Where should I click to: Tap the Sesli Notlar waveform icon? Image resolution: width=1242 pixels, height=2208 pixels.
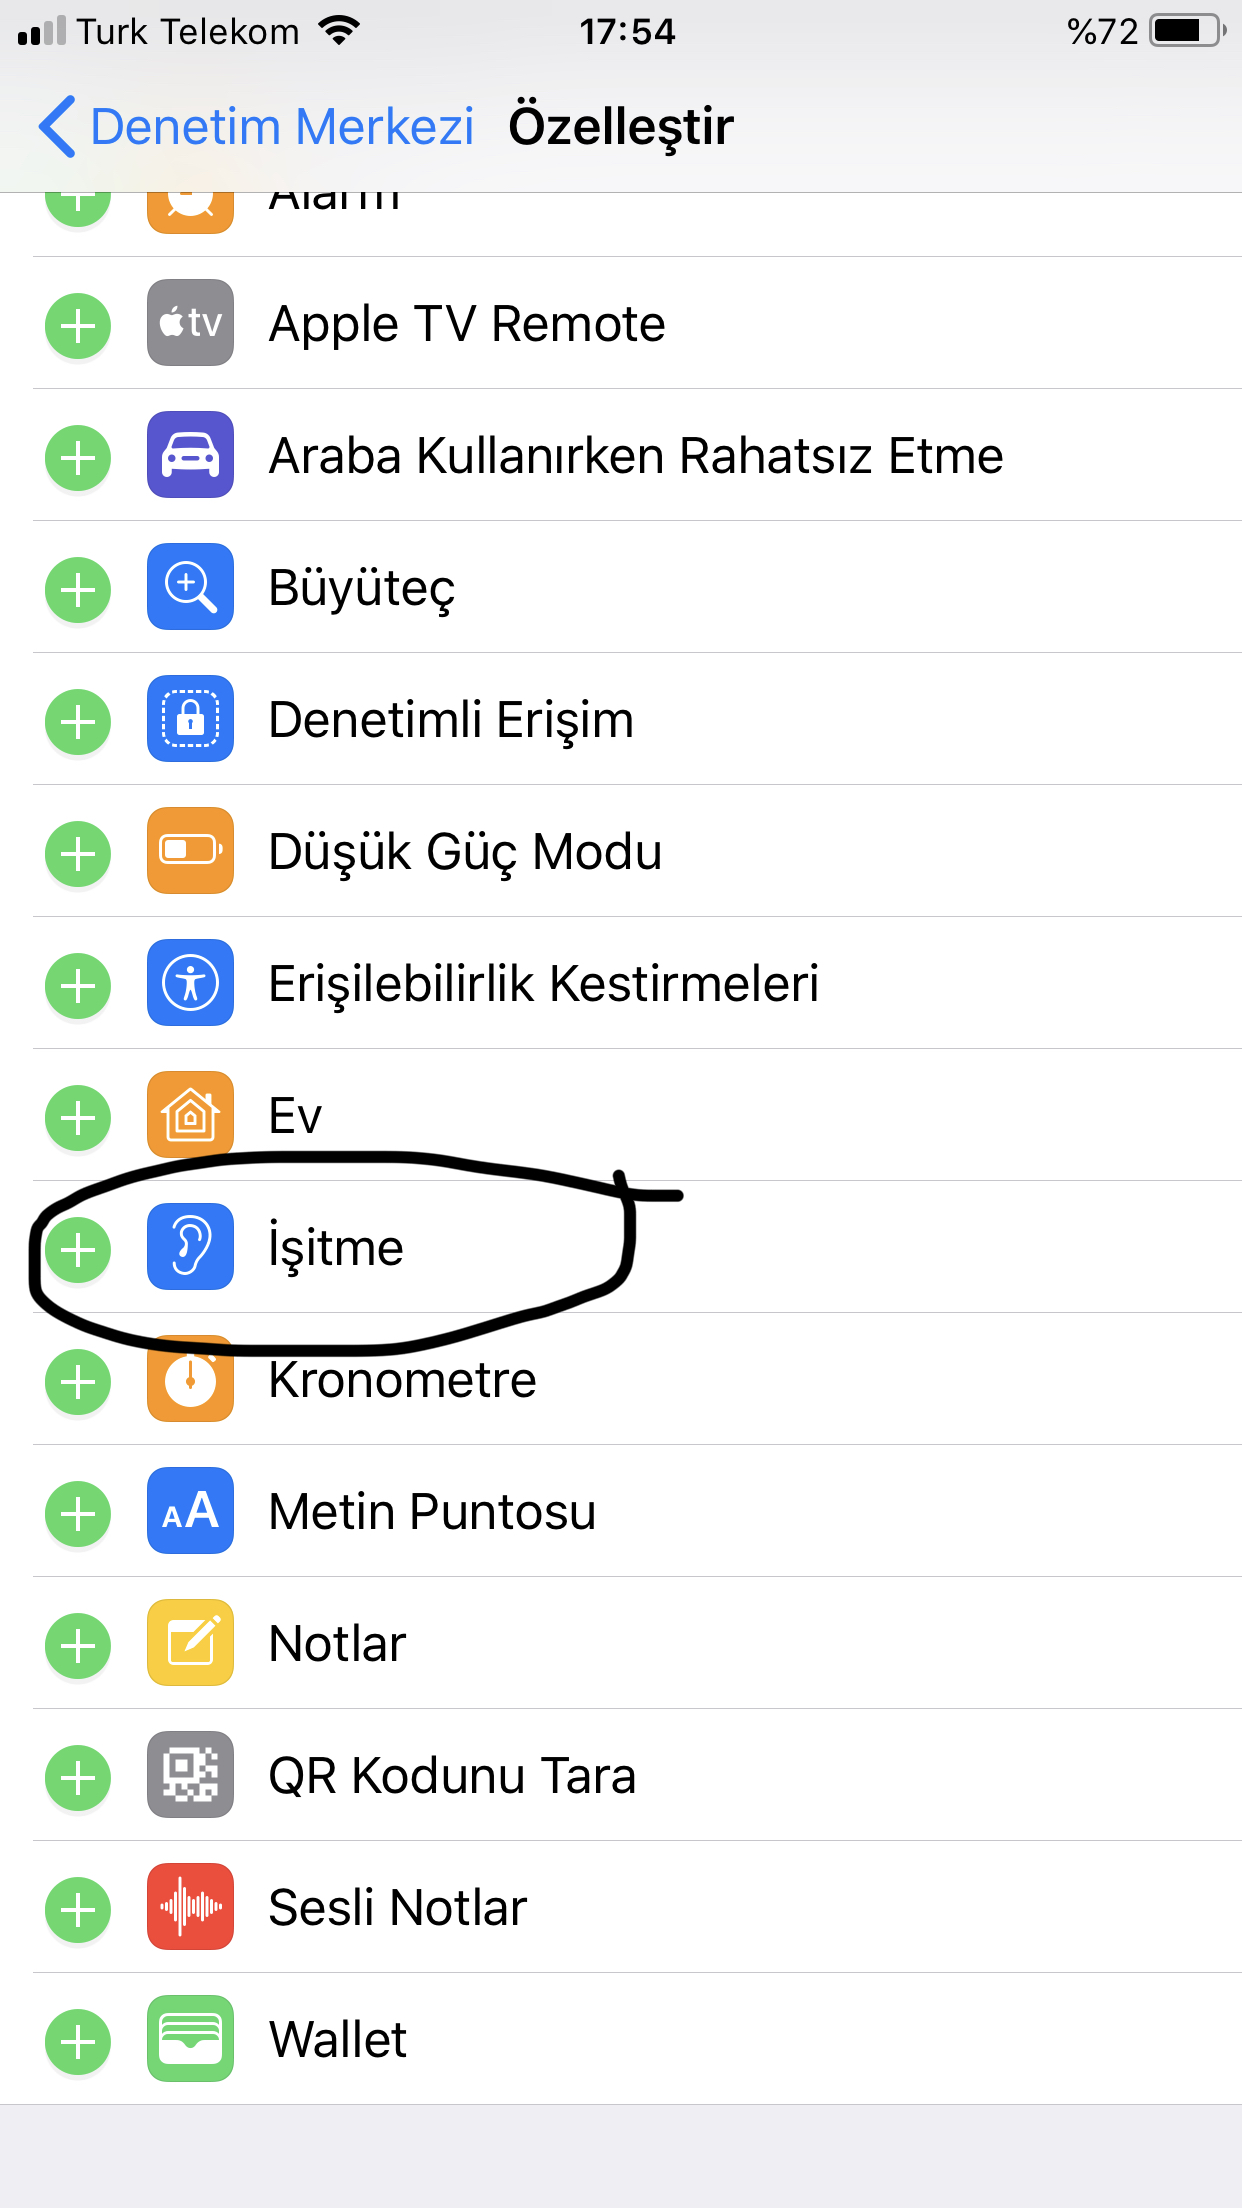pyautogui.click(x=190, y=1907)
